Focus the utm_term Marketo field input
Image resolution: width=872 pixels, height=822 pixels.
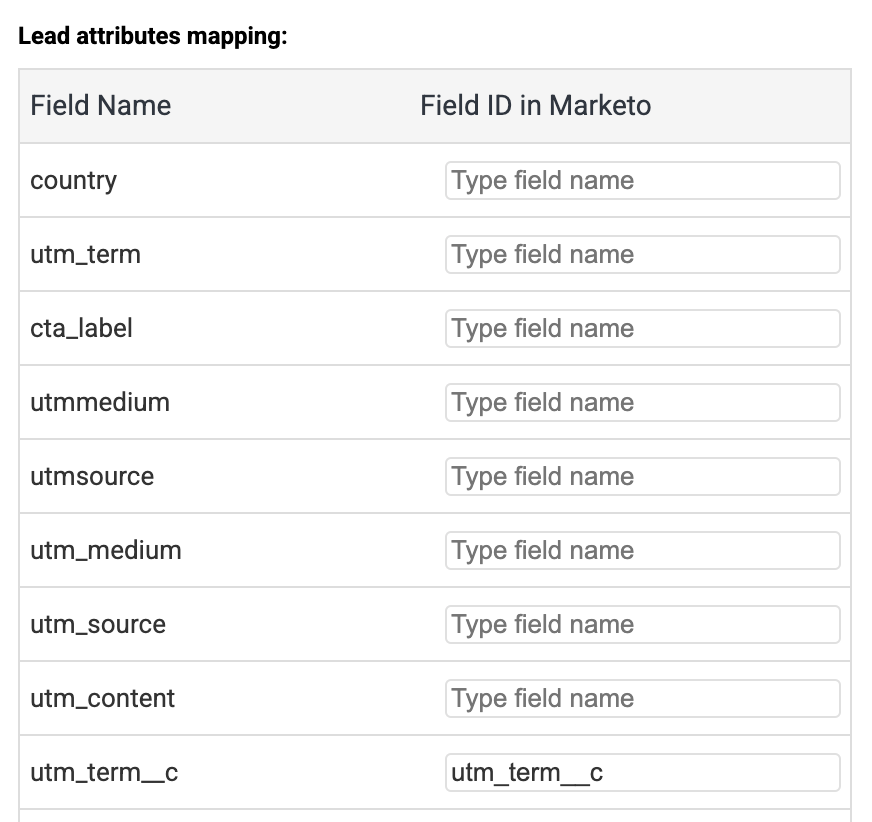[x=642, y=255]
